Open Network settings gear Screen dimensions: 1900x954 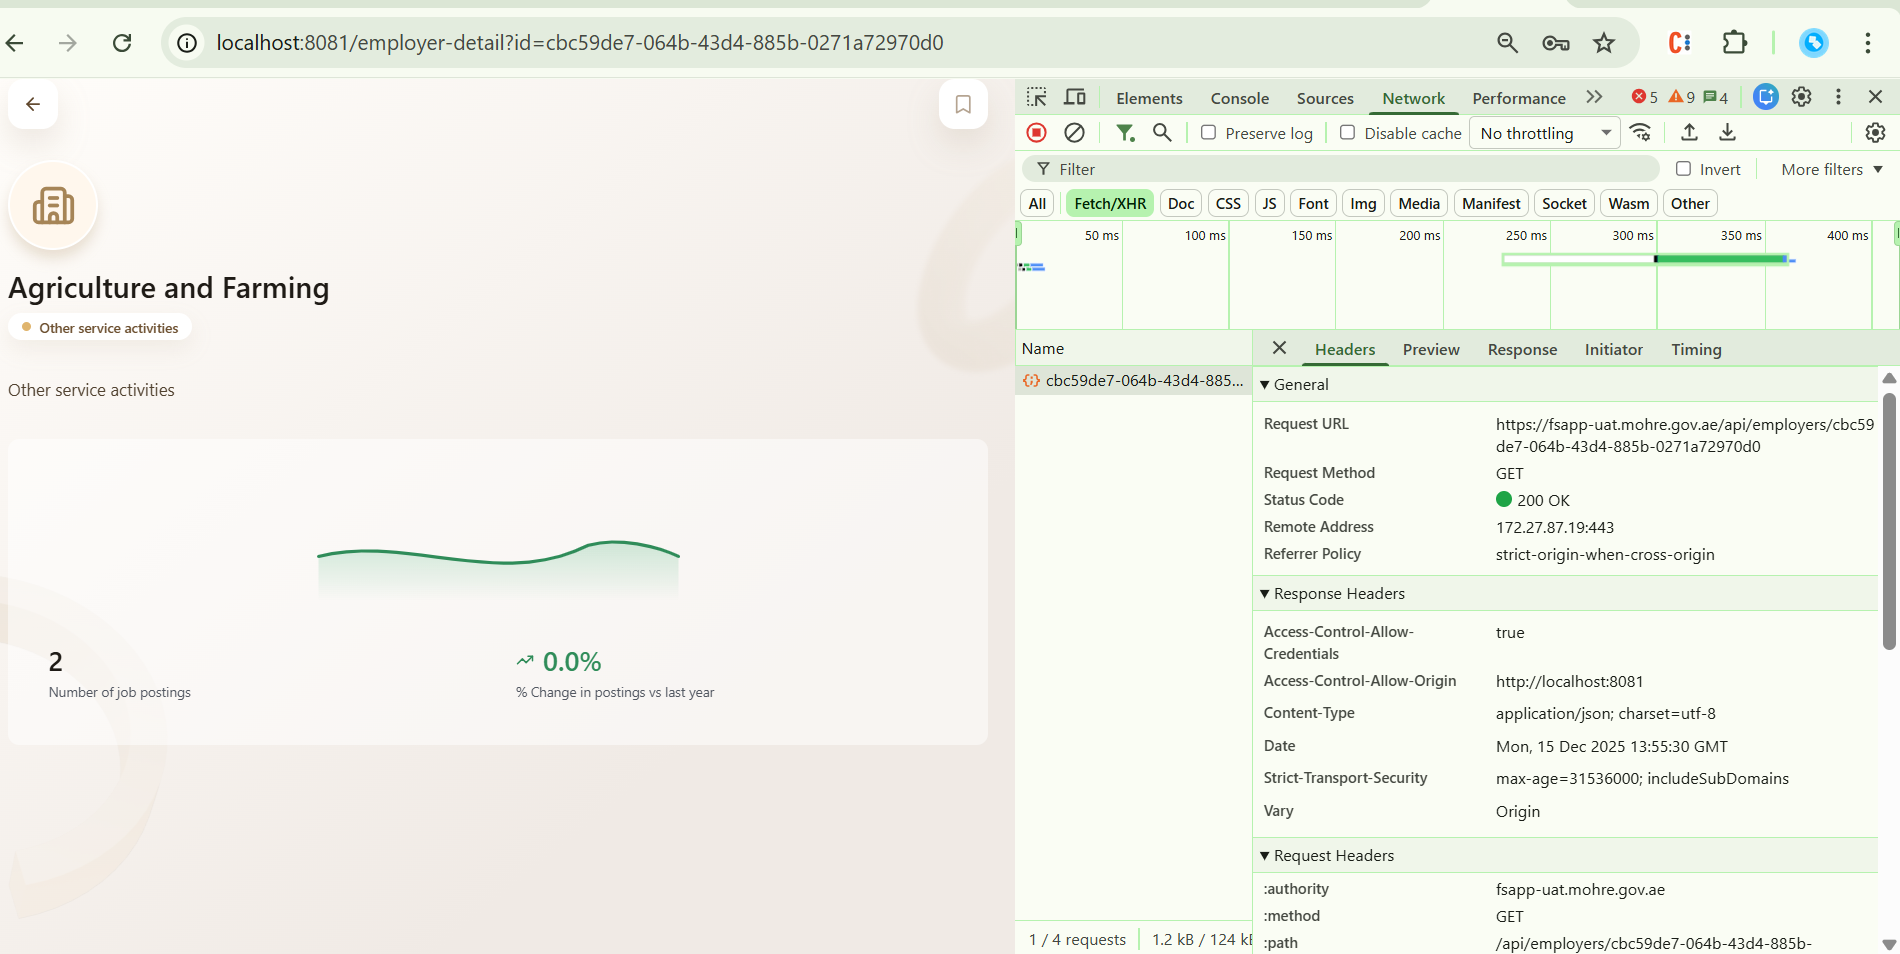[1875, 132]
